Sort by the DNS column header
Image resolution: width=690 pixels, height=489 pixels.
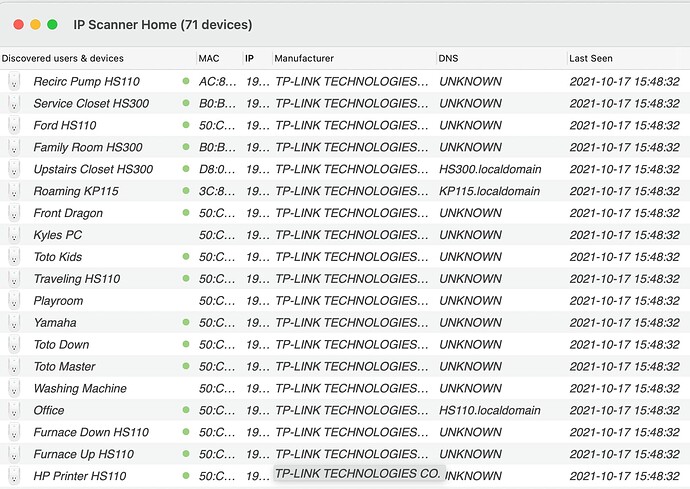click(x=448, y=58)
